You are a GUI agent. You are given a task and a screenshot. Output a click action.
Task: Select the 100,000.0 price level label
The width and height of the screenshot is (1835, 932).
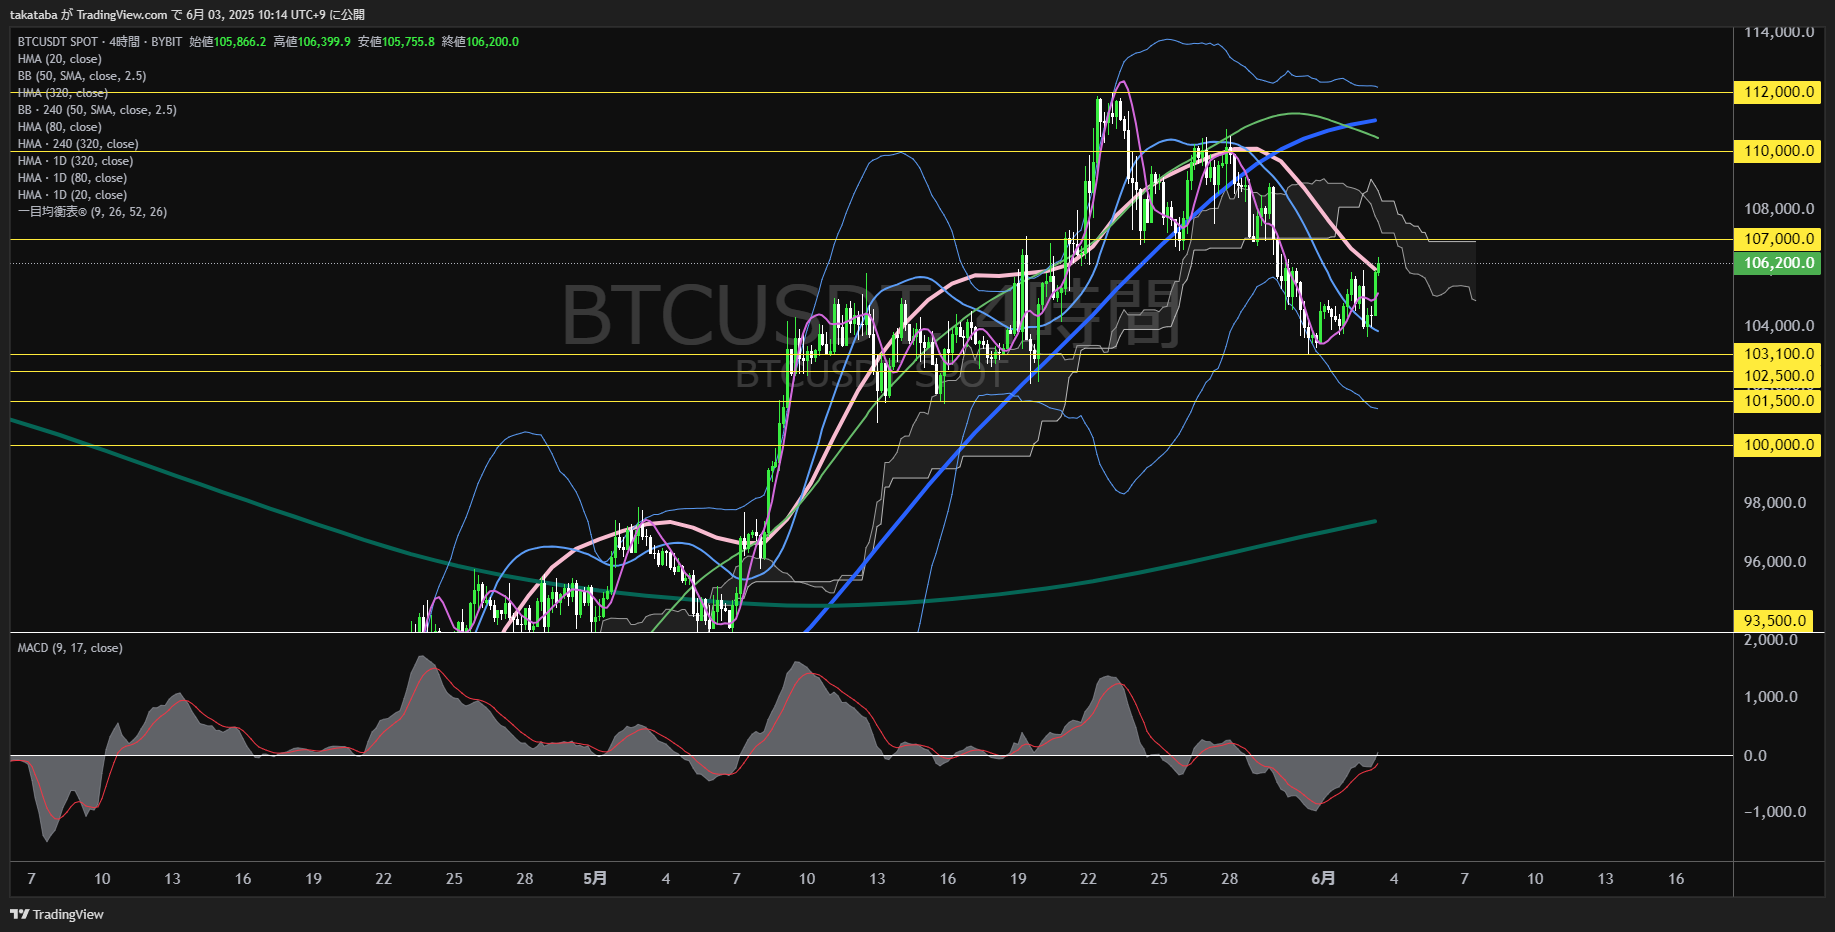click(x=1778, y=445)
